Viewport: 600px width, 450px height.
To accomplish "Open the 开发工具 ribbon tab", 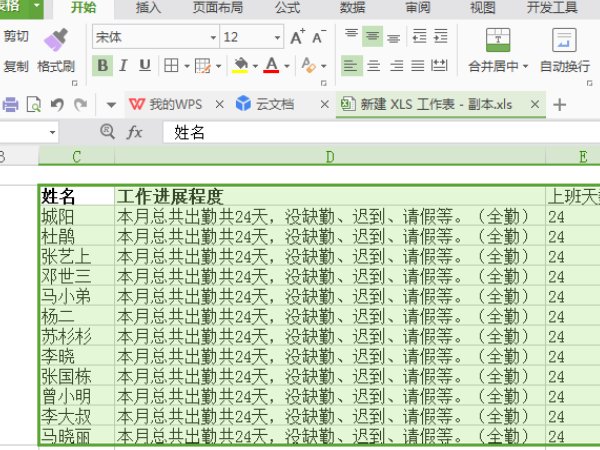I will [552, 8].
